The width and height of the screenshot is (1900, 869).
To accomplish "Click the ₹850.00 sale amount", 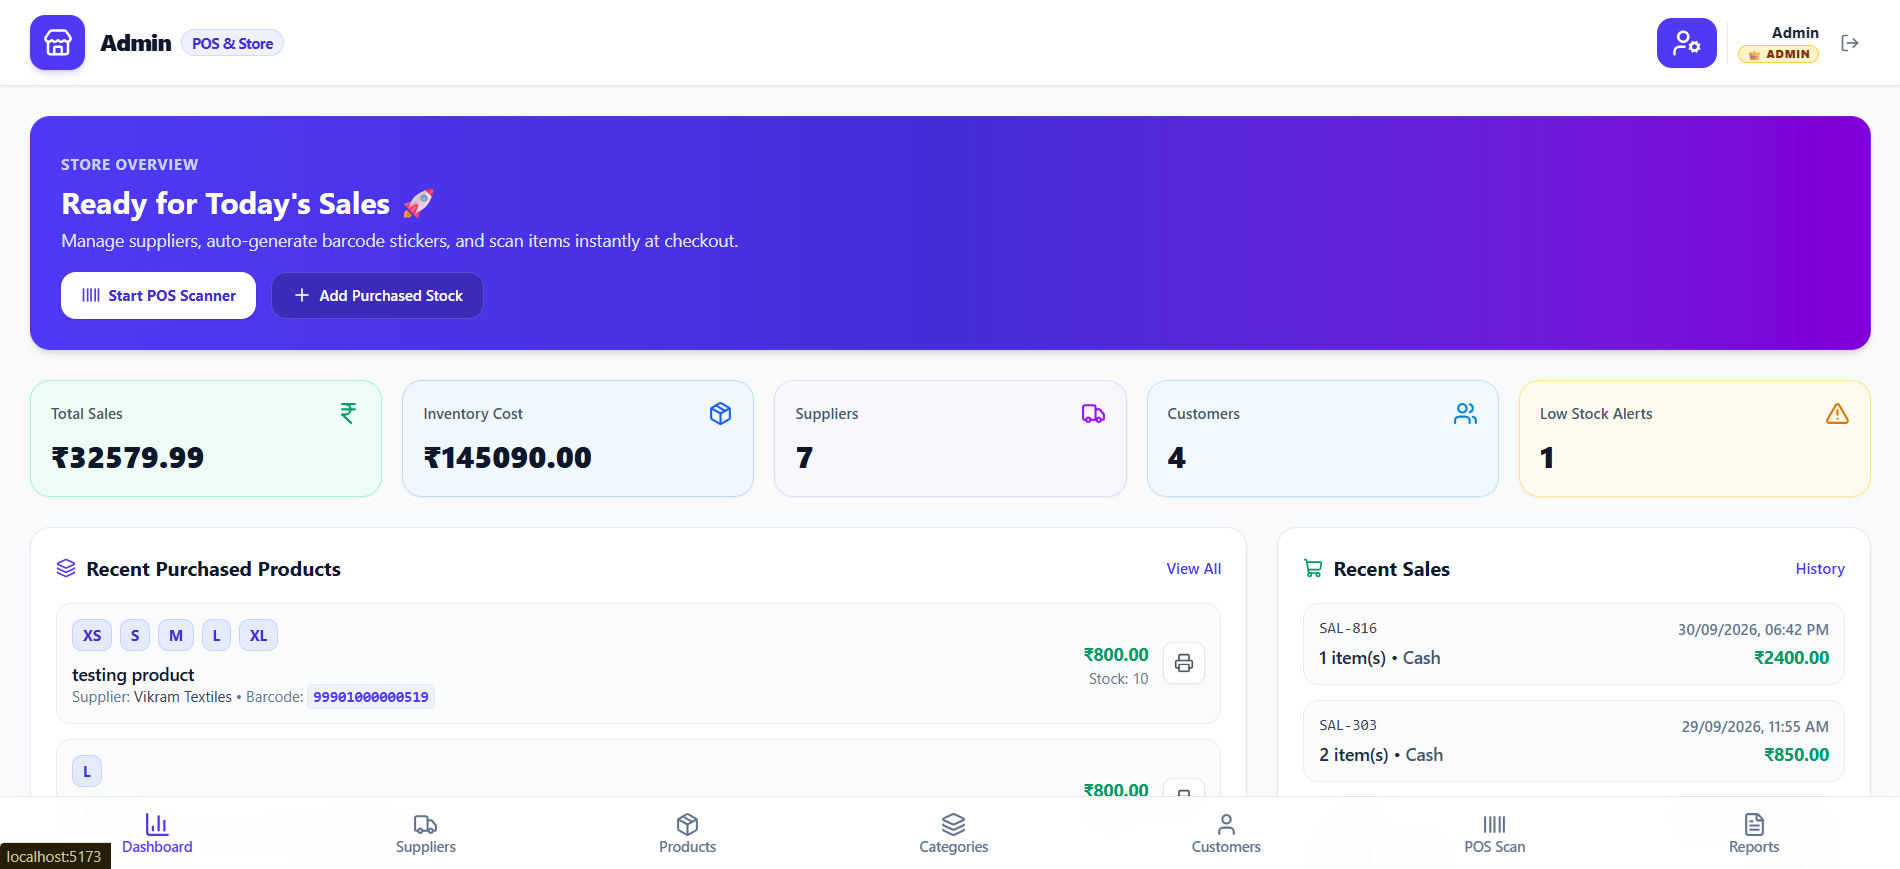I will pyautogui.click(x=1796, y=754).
